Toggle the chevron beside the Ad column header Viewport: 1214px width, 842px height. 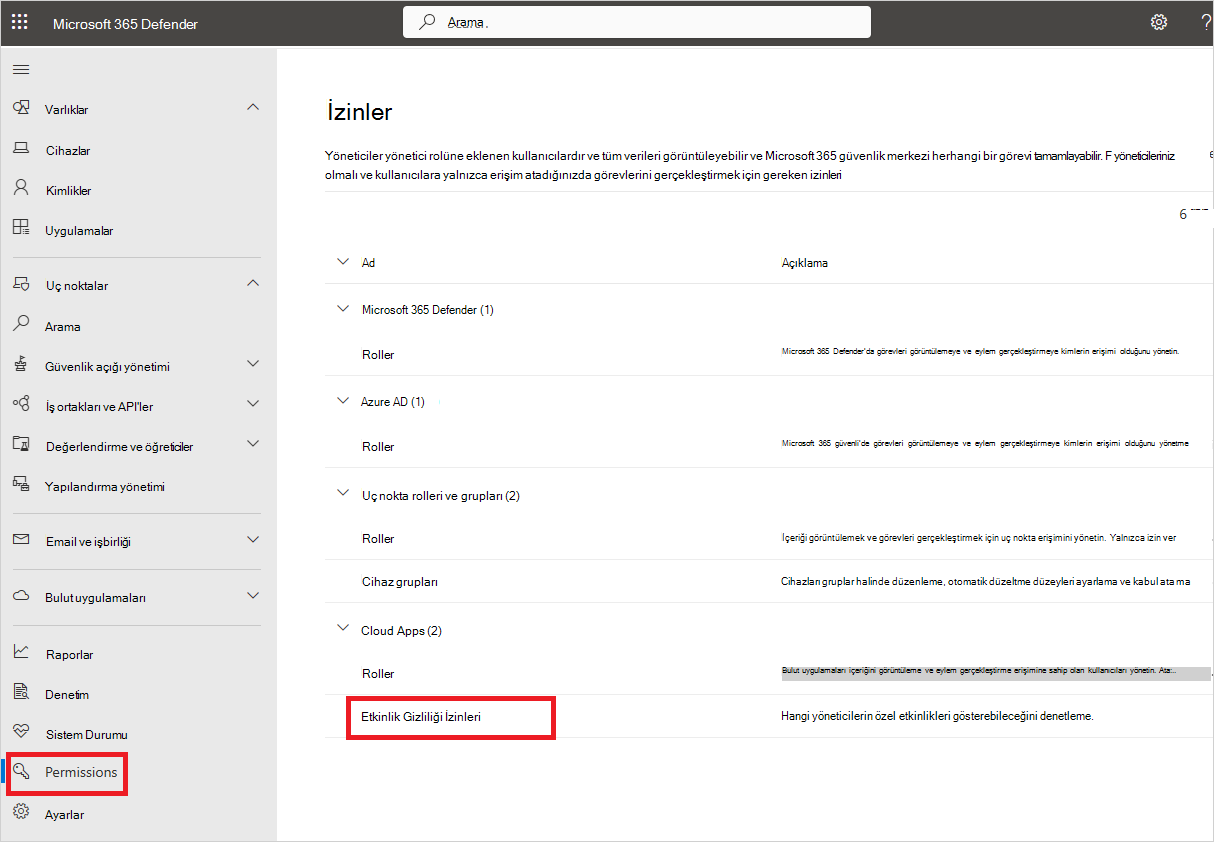point(344,262)
